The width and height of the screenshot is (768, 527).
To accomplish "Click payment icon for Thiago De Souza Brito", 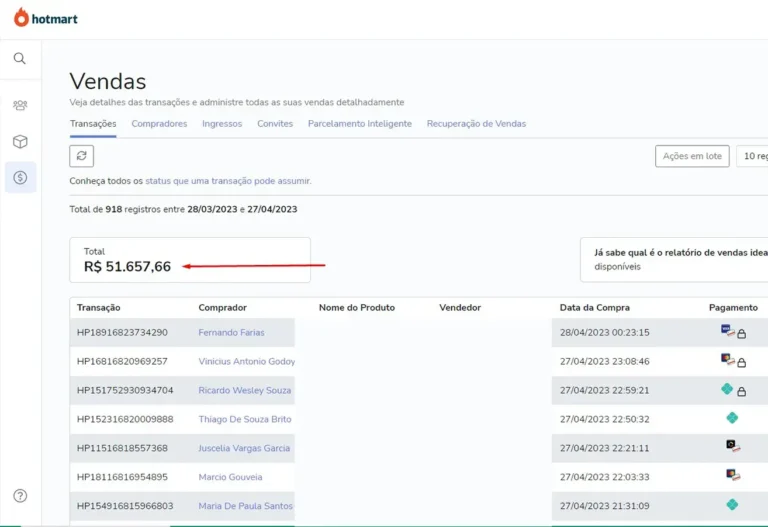I will 732,418.
